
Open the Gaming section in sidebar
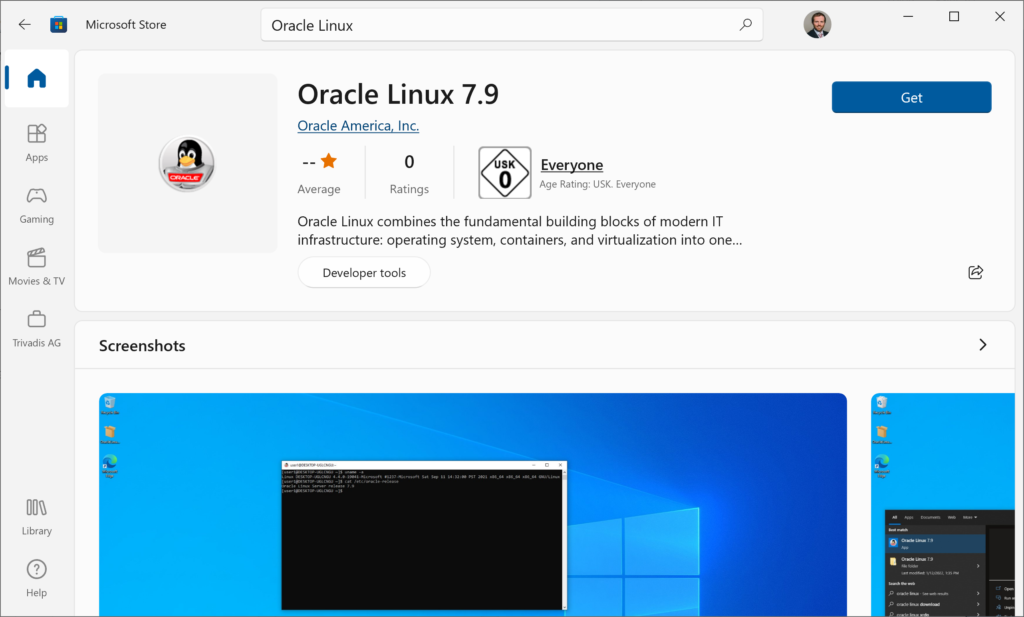pyautogui.click(x=37, y=205)
